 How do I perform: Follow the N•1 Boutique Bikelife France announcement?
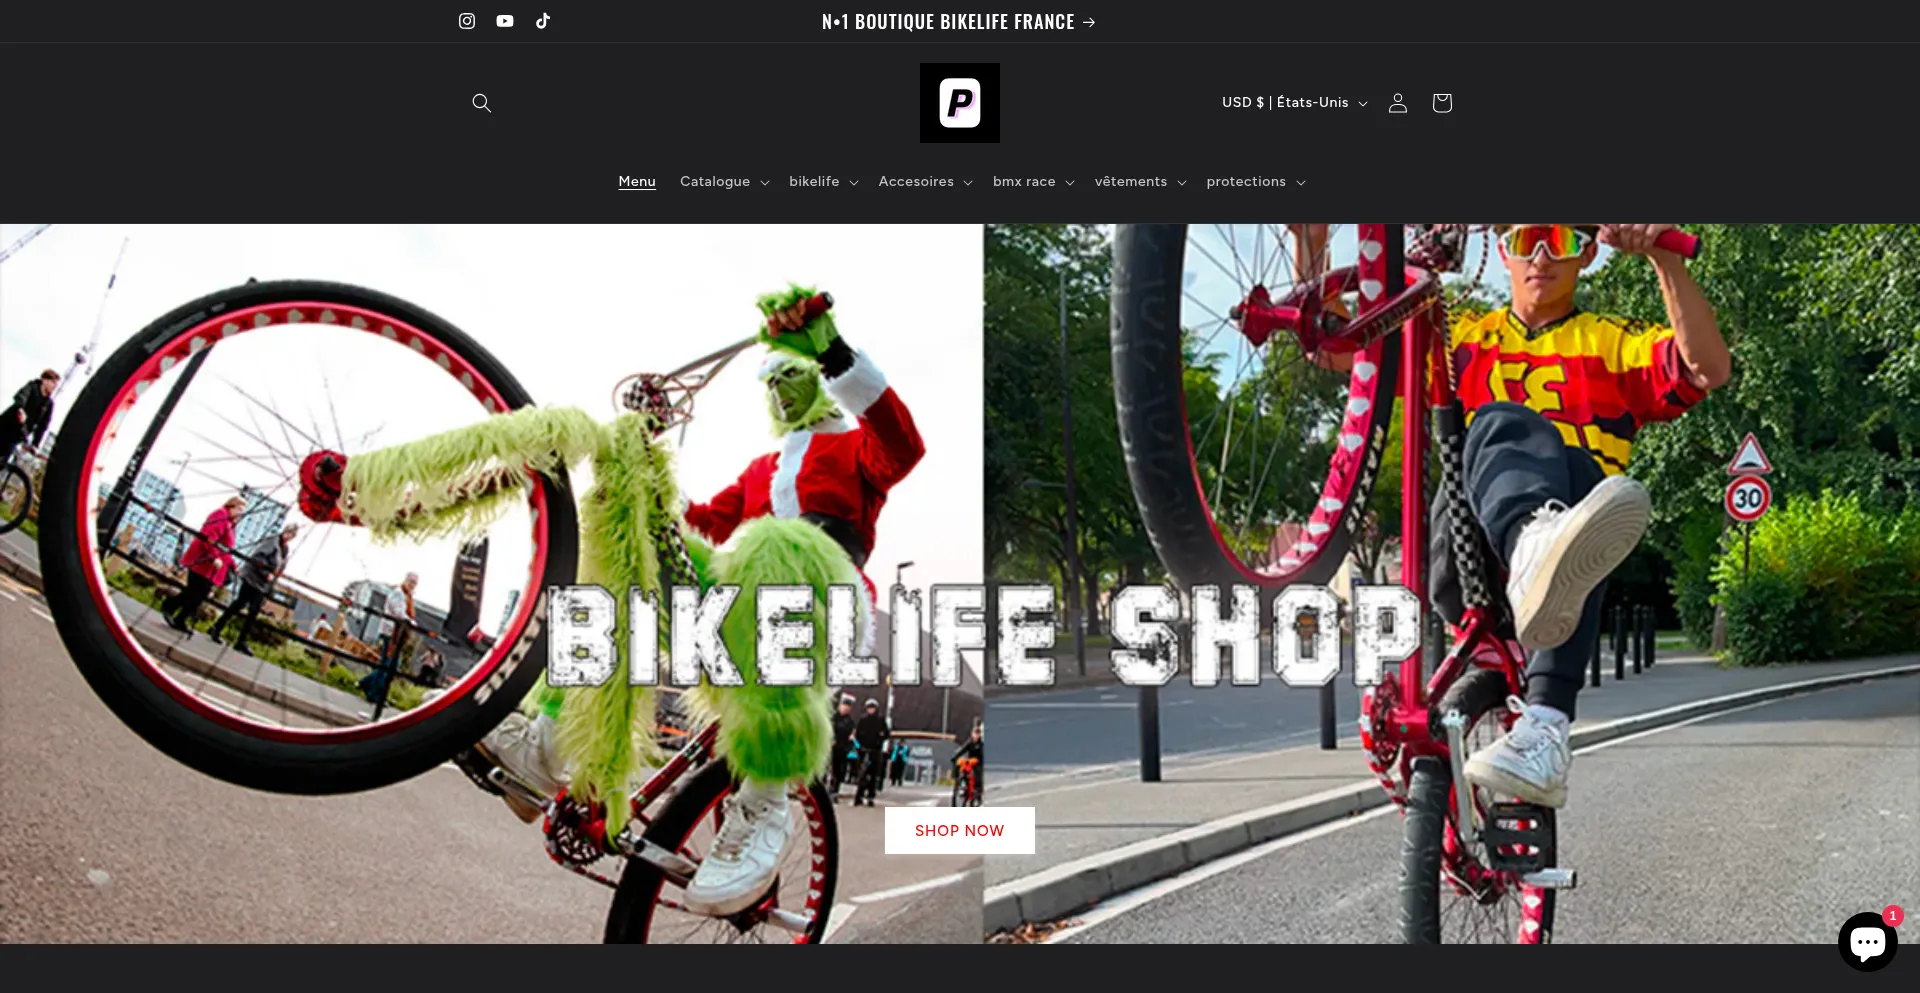[958, 22]
